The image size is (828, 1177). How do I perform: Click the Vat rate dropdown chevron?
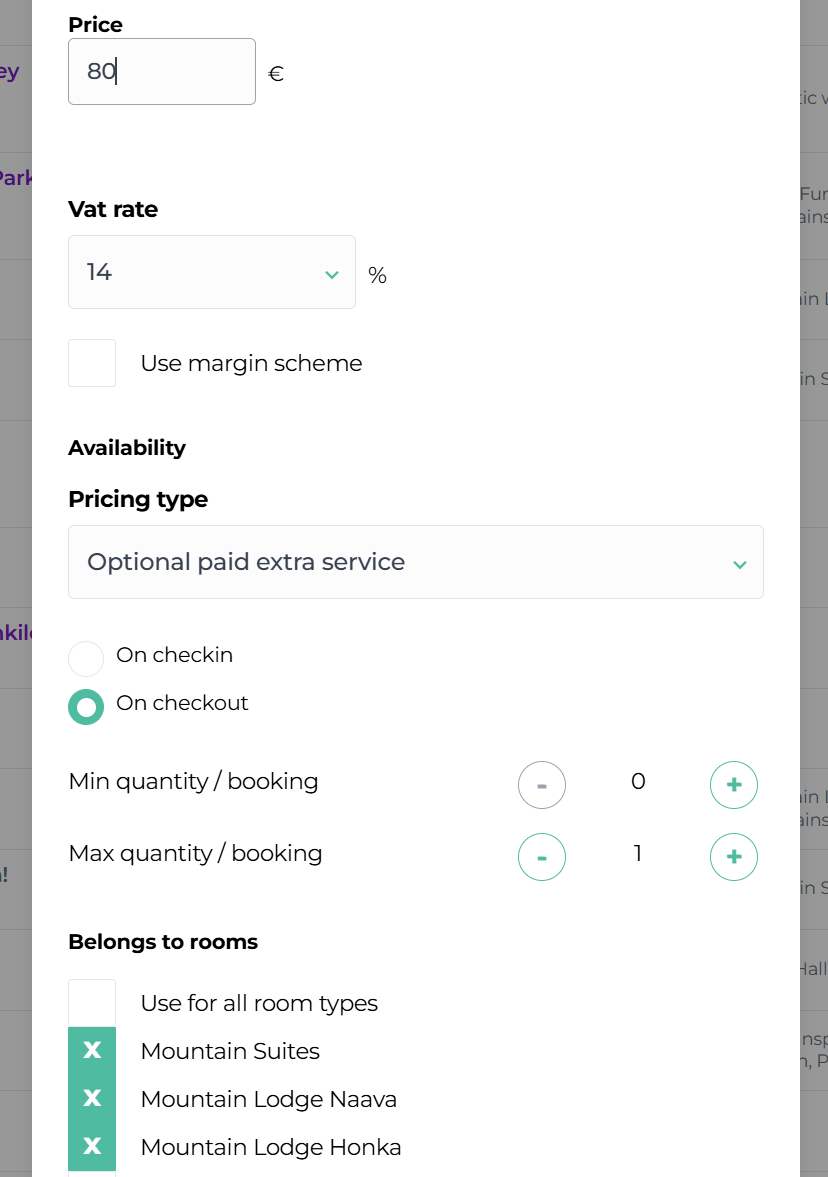(x=332, y=274)
